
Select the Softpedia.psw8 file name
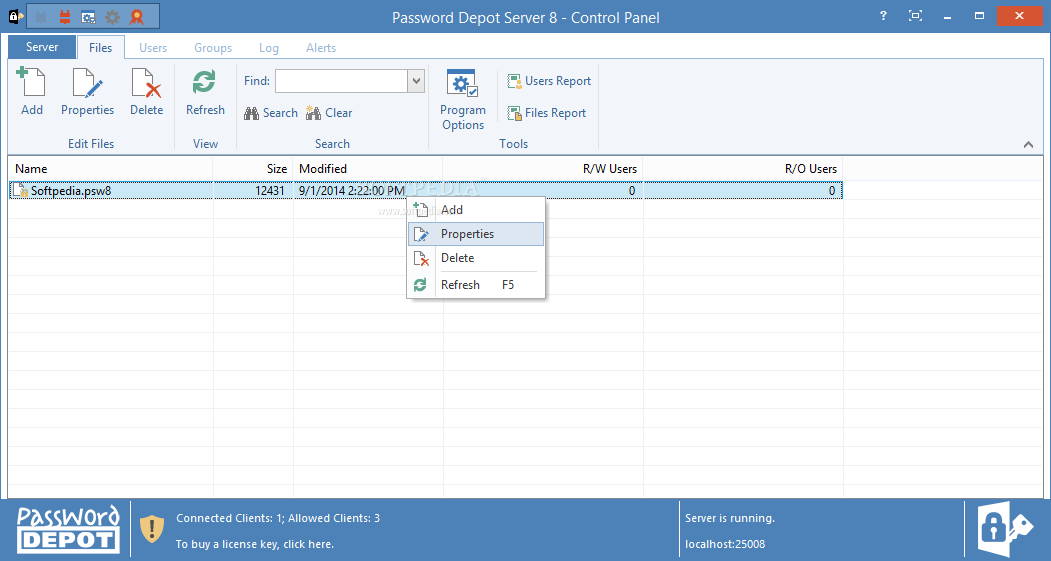pyautogui.click(x=71, y=191)
